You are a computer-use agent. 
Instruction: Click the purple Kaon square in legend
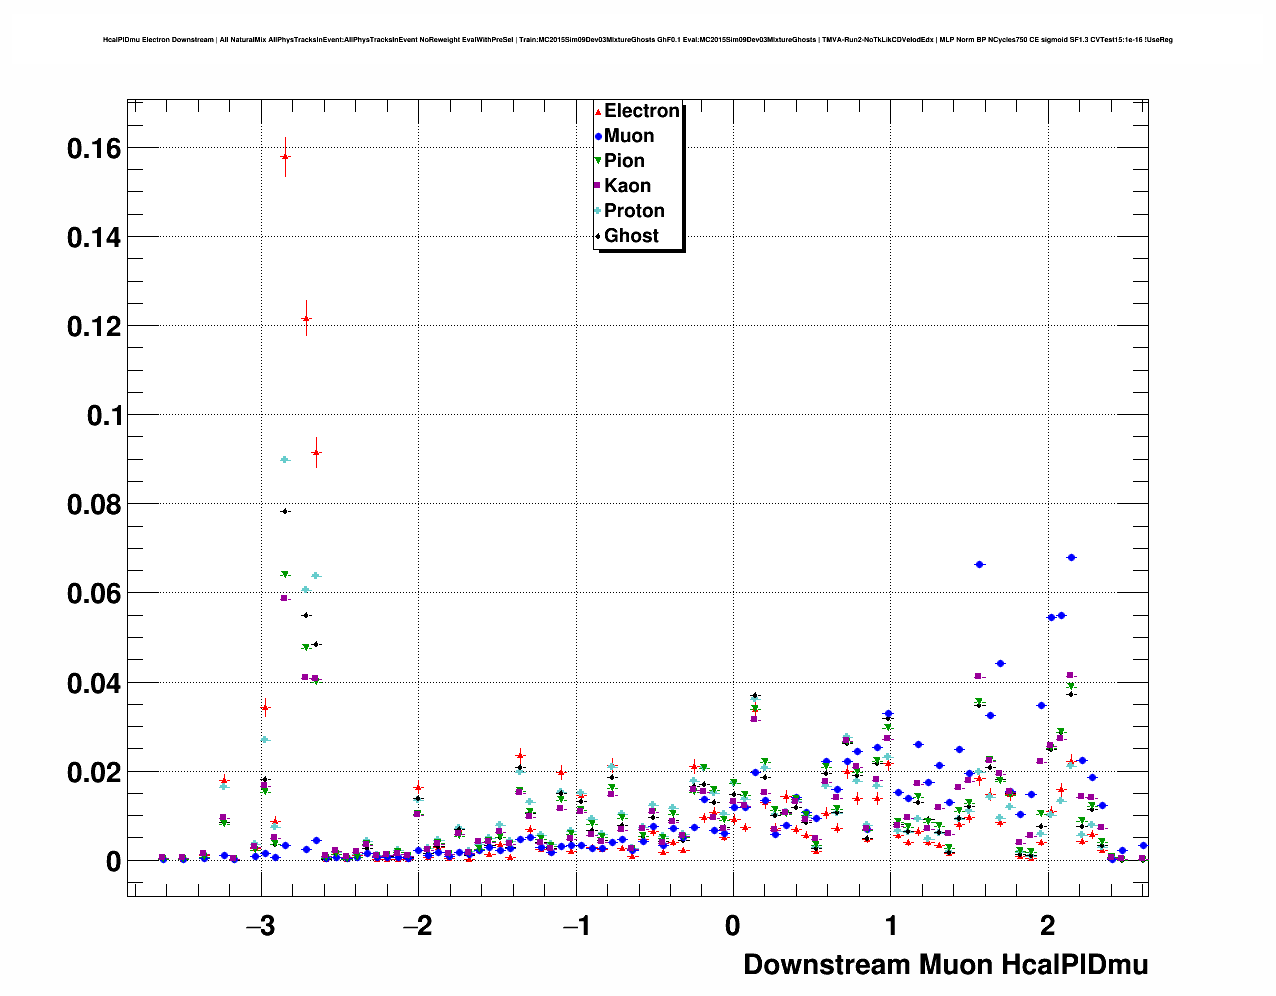click(598, 186)
